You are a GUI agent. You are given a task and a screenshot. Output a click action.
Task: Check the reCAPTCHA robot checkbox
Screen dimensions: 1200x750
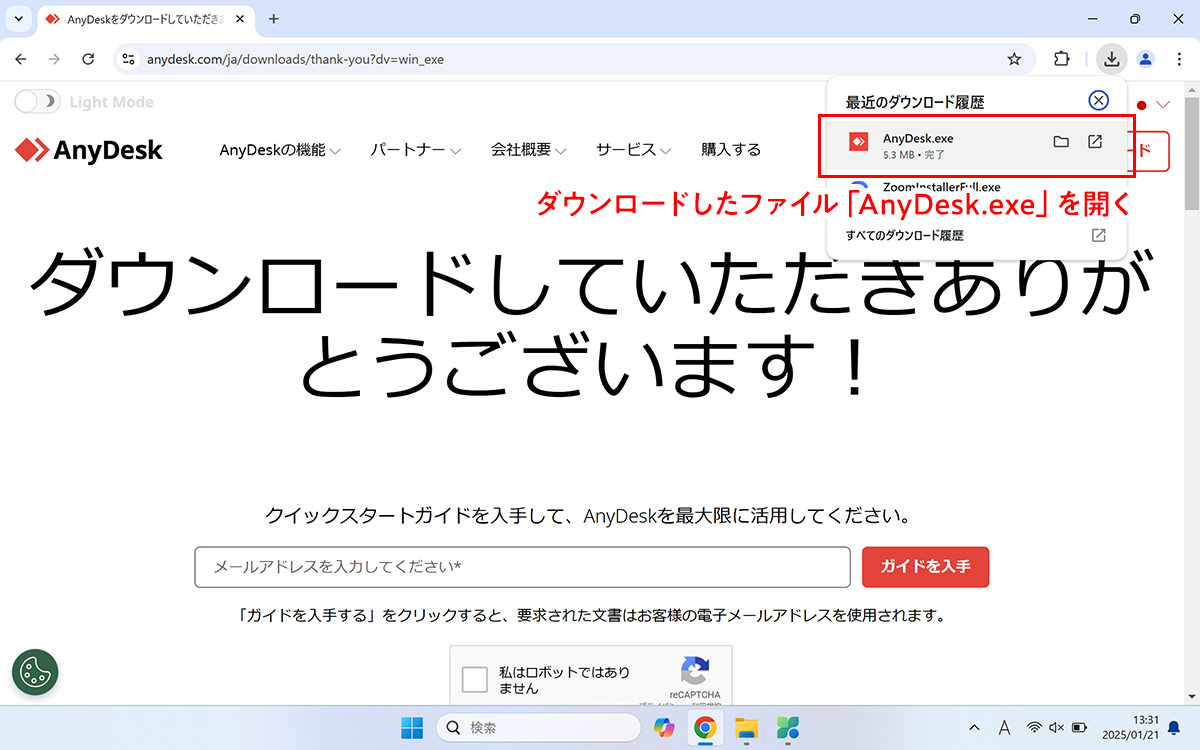point(475,681)
